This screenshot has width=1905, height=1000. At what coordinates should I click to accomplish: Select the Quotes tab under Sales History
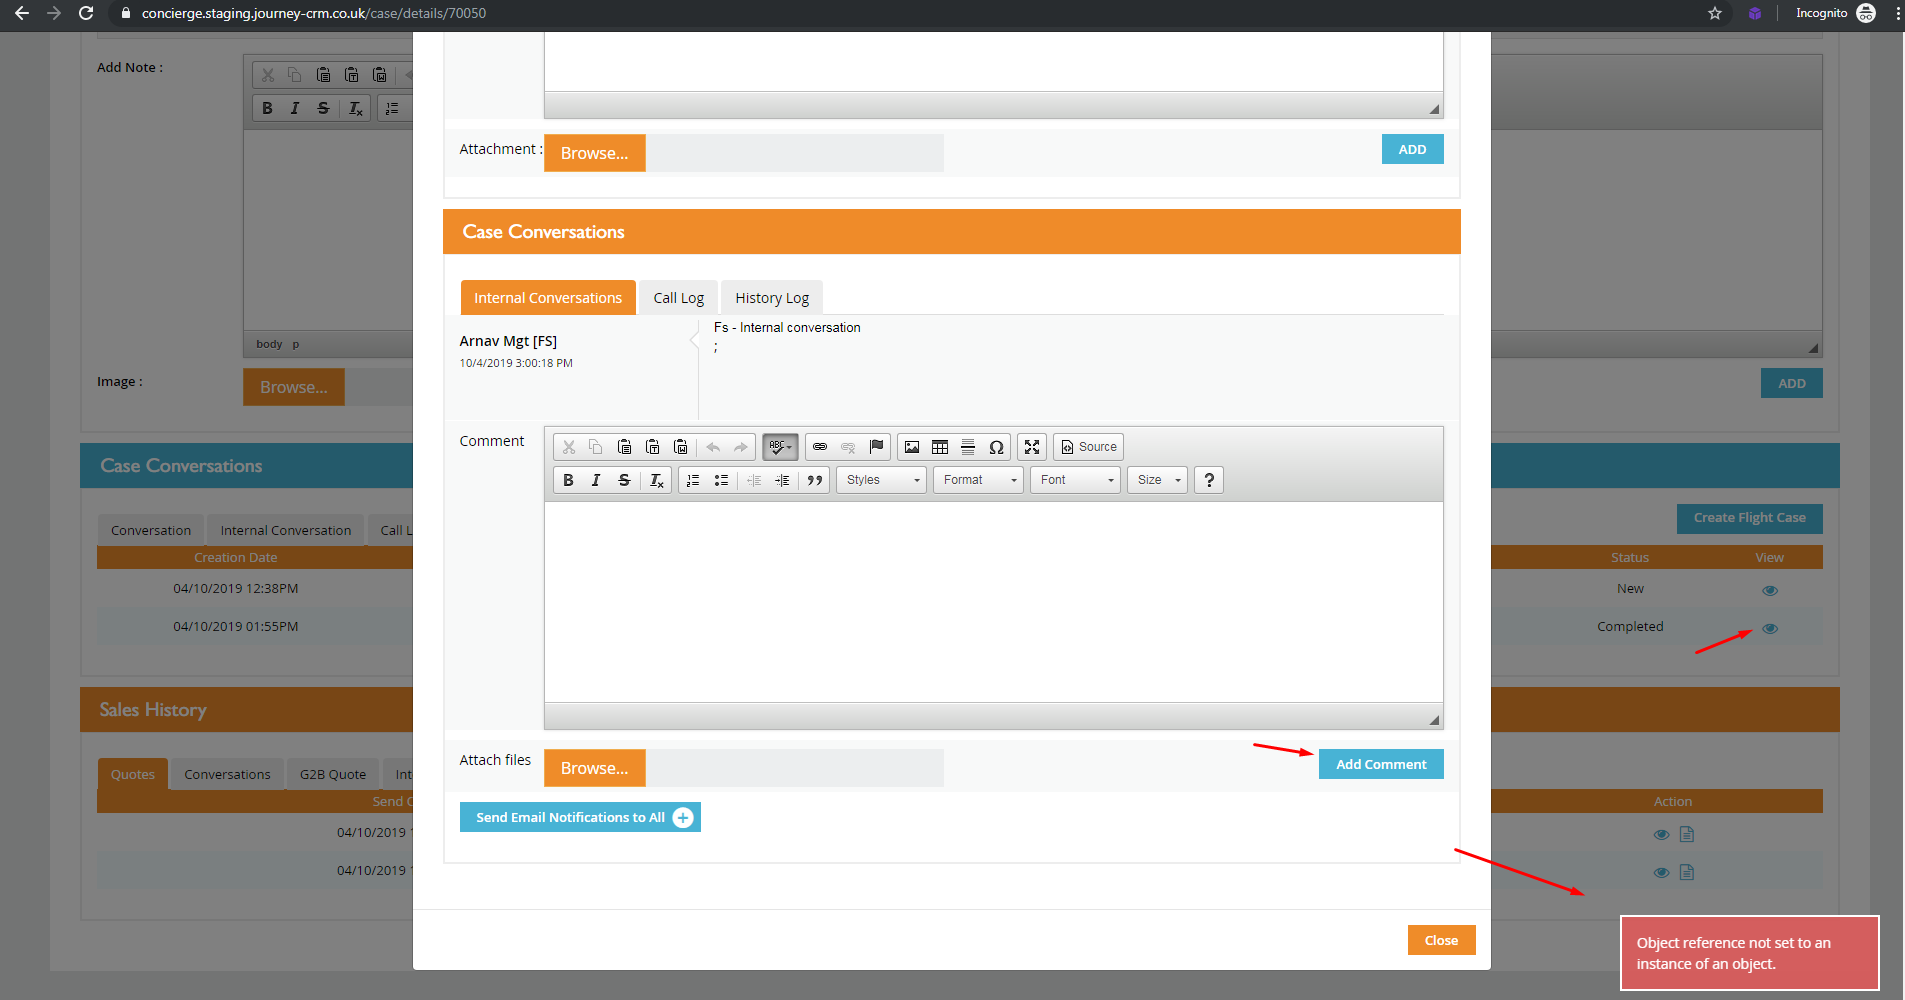(x=133, y=774)
